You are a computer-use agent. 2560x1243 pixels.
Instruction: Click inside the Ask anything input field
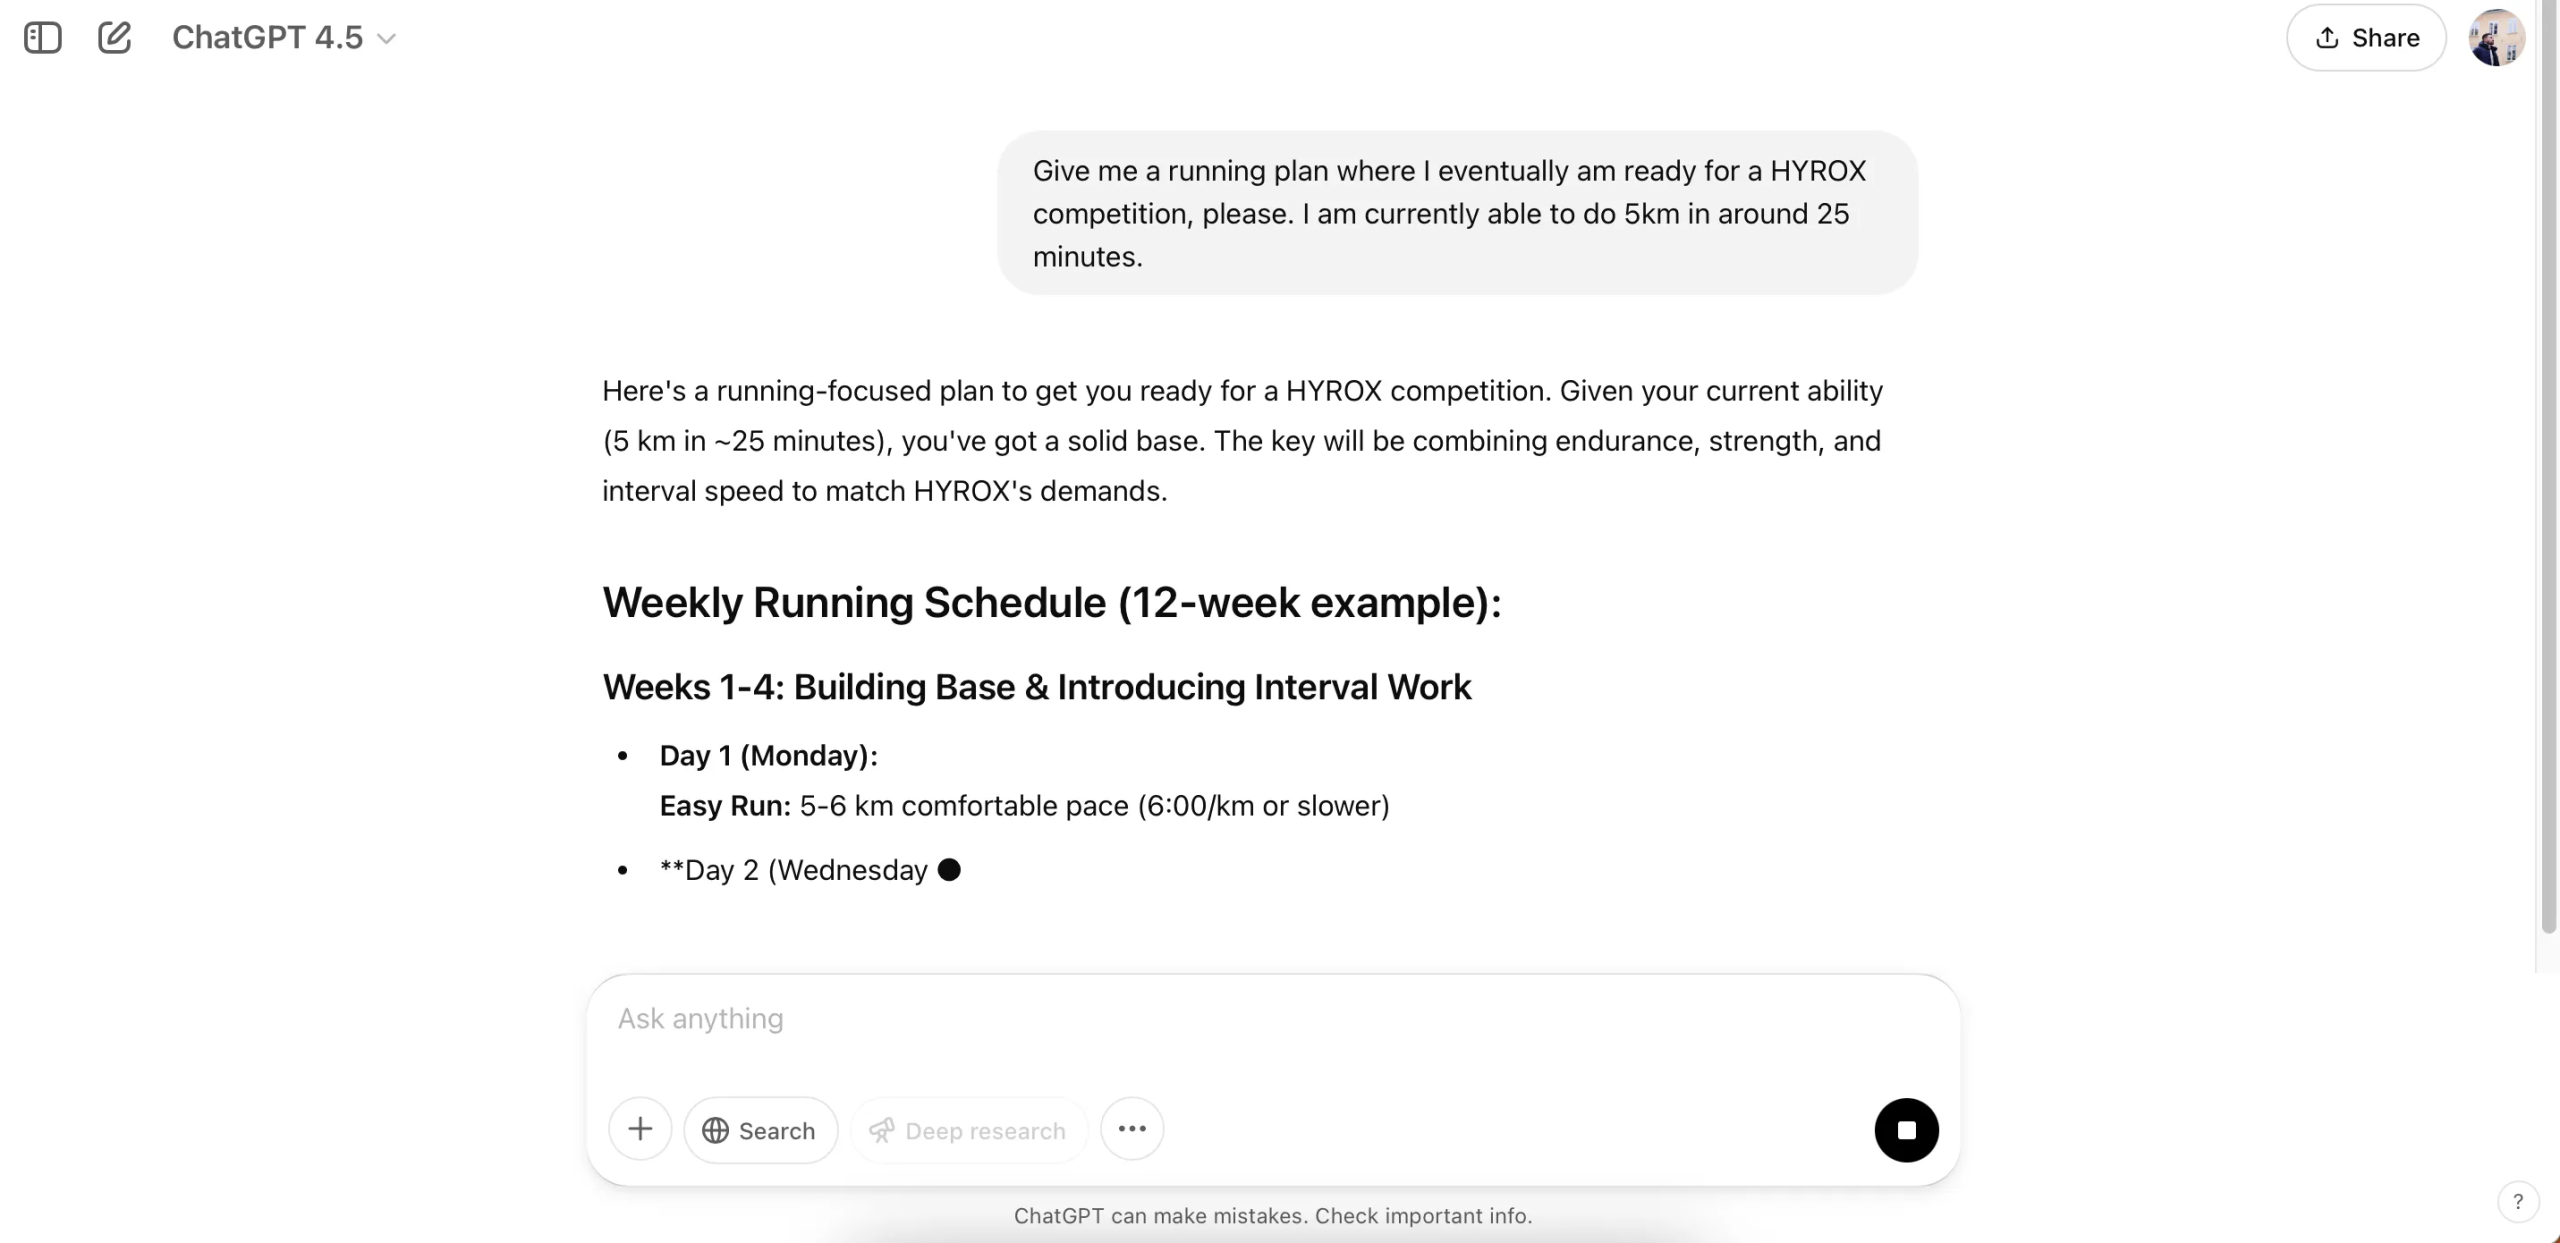click(x=1270, y=1019)
